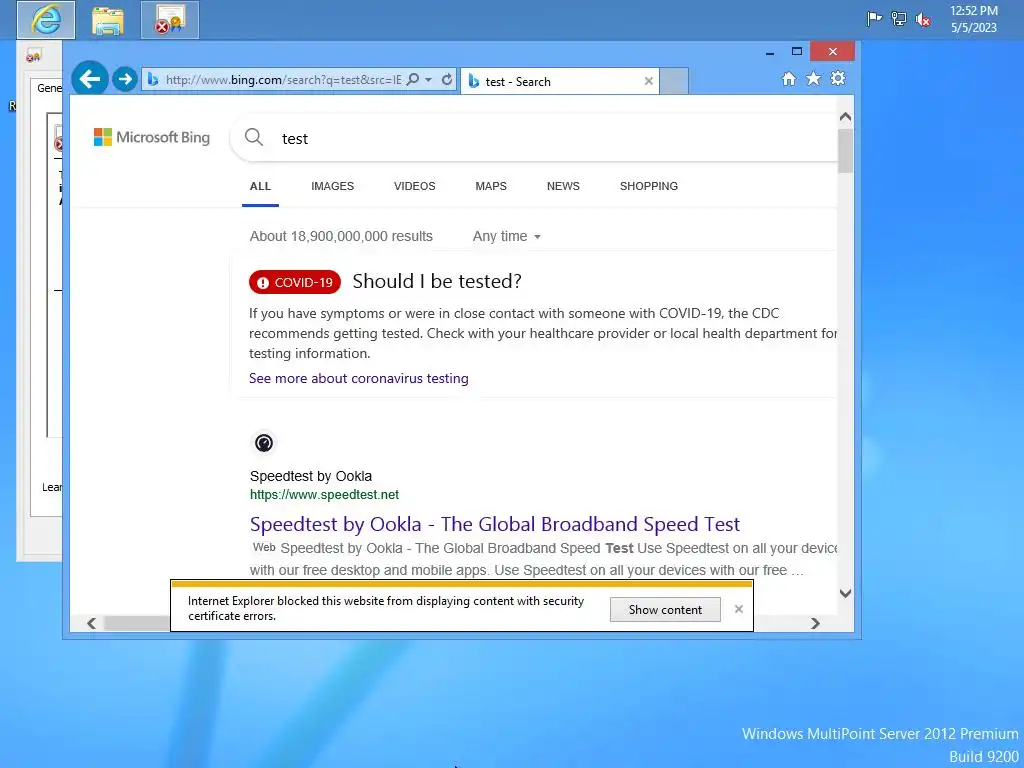Click the muted speaker tray icon
The width and height of the screenshot is (1024, 768).
tap(923, 20)
